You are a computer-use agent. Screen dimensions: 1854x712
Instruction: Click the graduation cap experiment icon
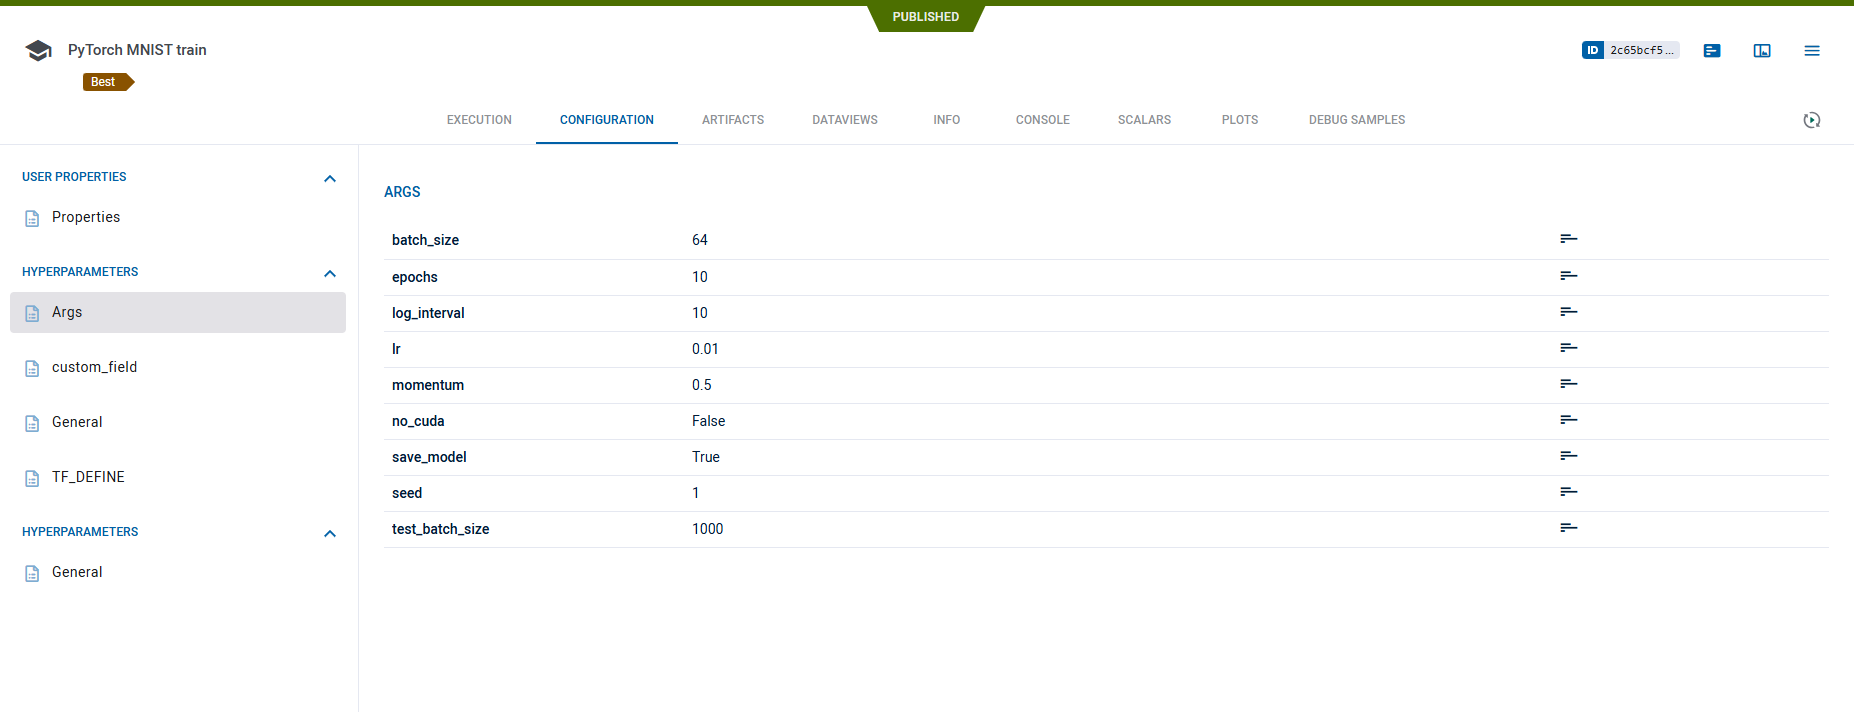pyautogui.click(x=38, y=51)
